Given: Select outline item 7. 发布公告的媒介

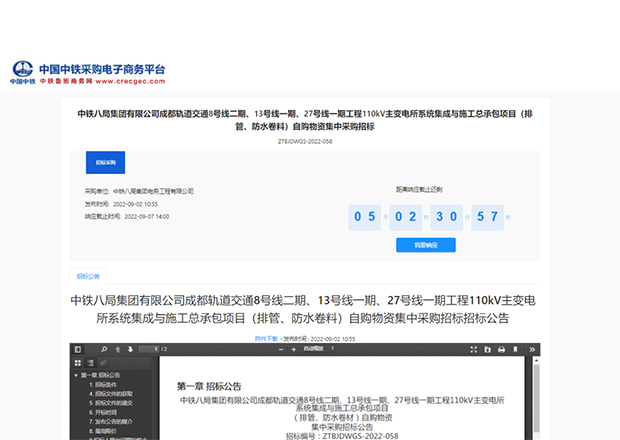Looking at the screenshot, I should (111, 422).
